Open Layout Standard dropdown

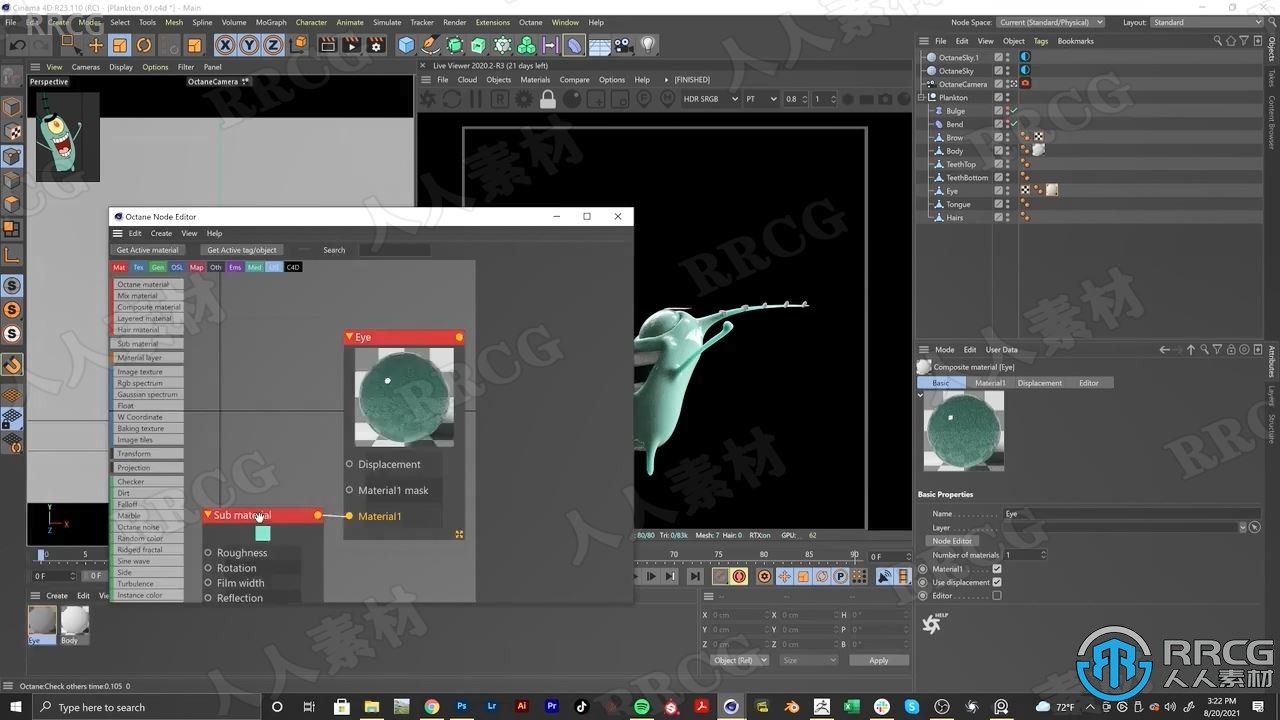click(x=1207, y=22)
